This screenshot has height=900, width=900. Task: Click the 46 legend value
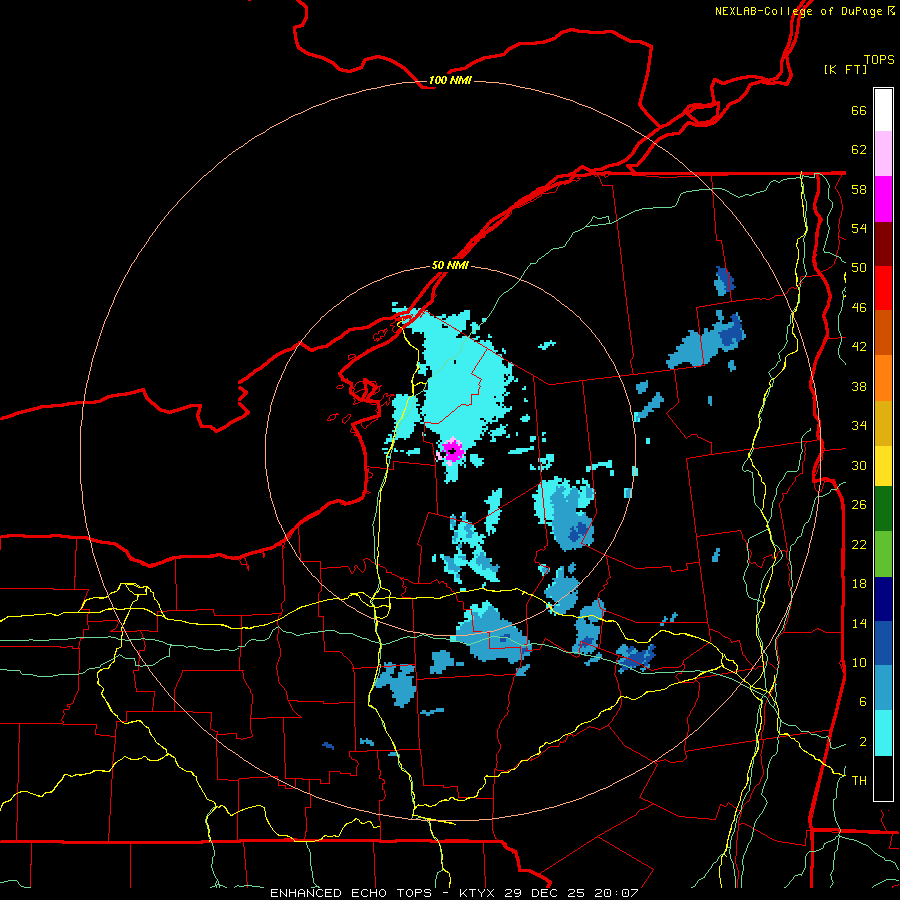point(859,308)
